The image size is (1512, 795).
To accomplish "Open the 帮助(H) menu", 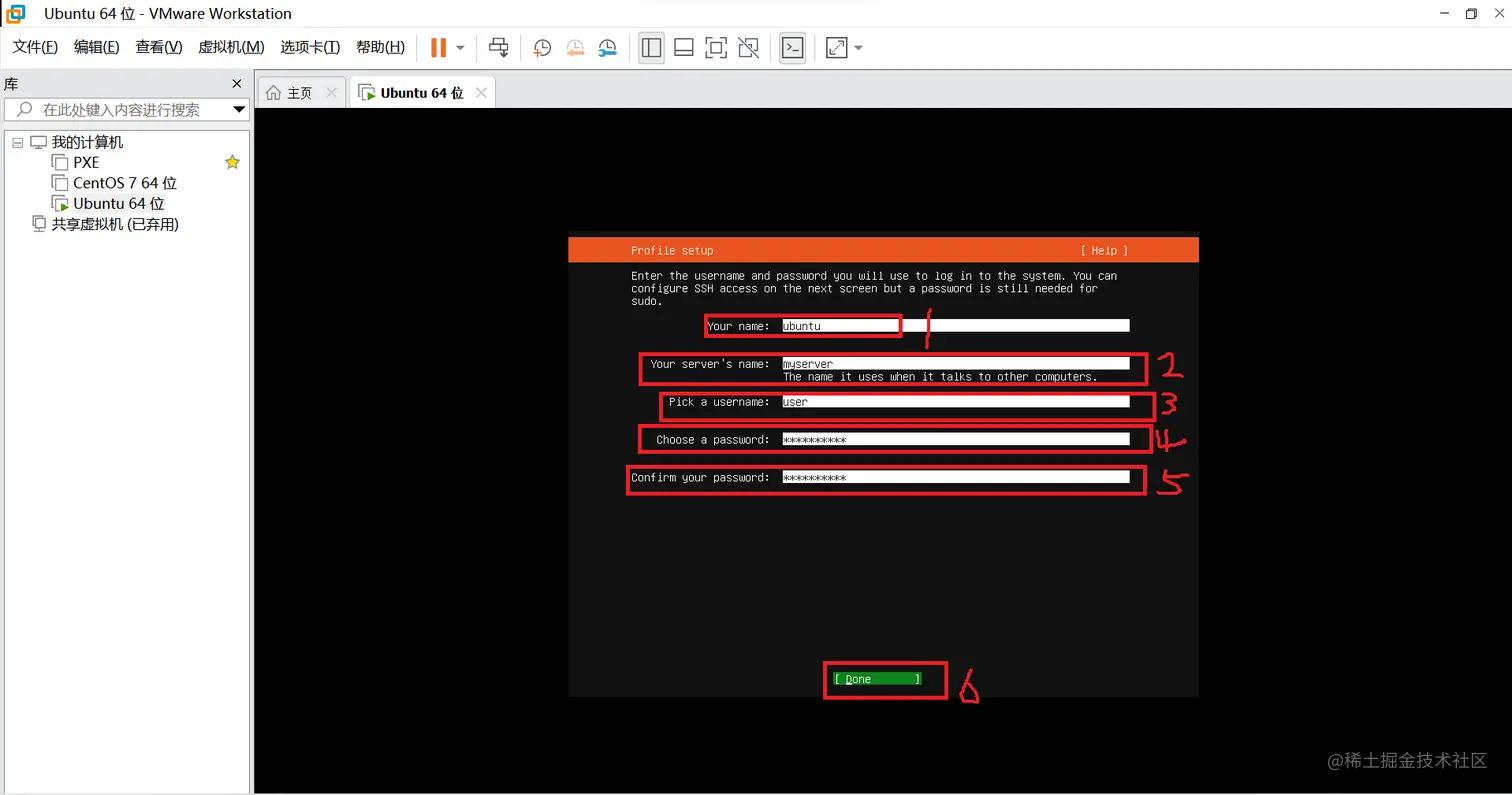I will coord(380,47).
